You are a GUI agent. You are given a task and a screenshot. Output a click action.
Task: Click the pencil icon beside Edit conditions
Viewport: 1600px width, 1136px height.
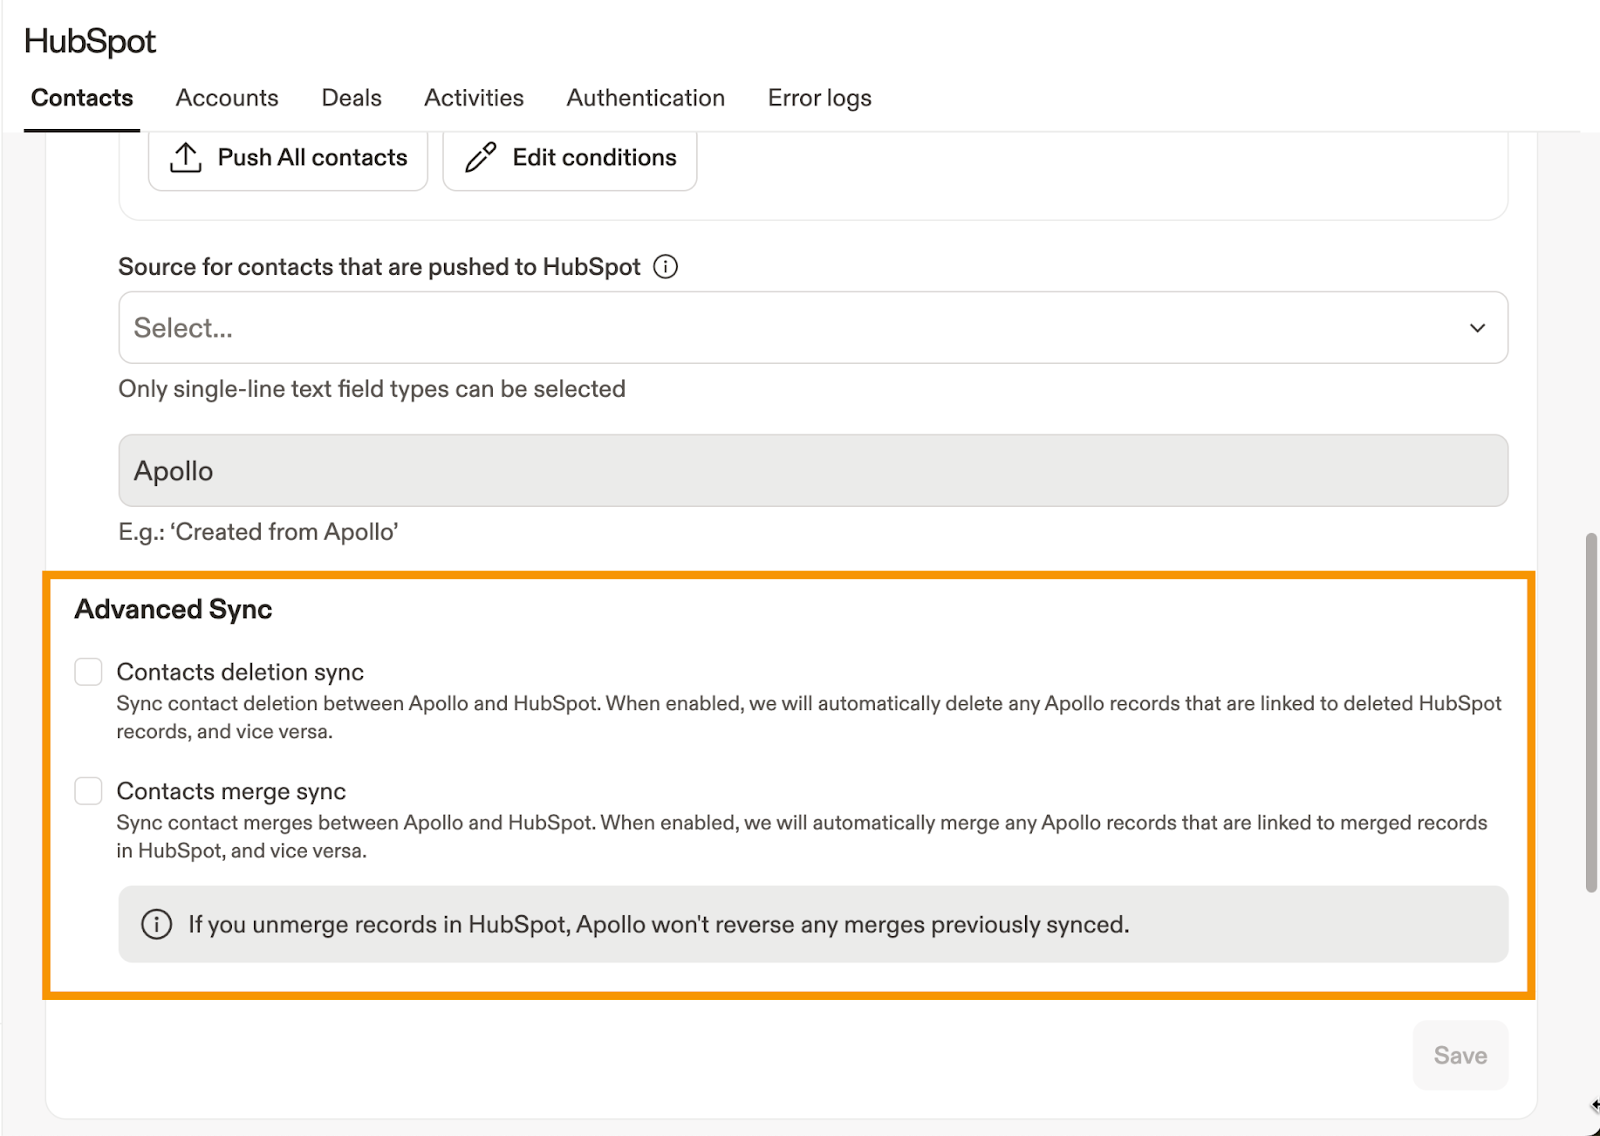click(x=481, y=158)
